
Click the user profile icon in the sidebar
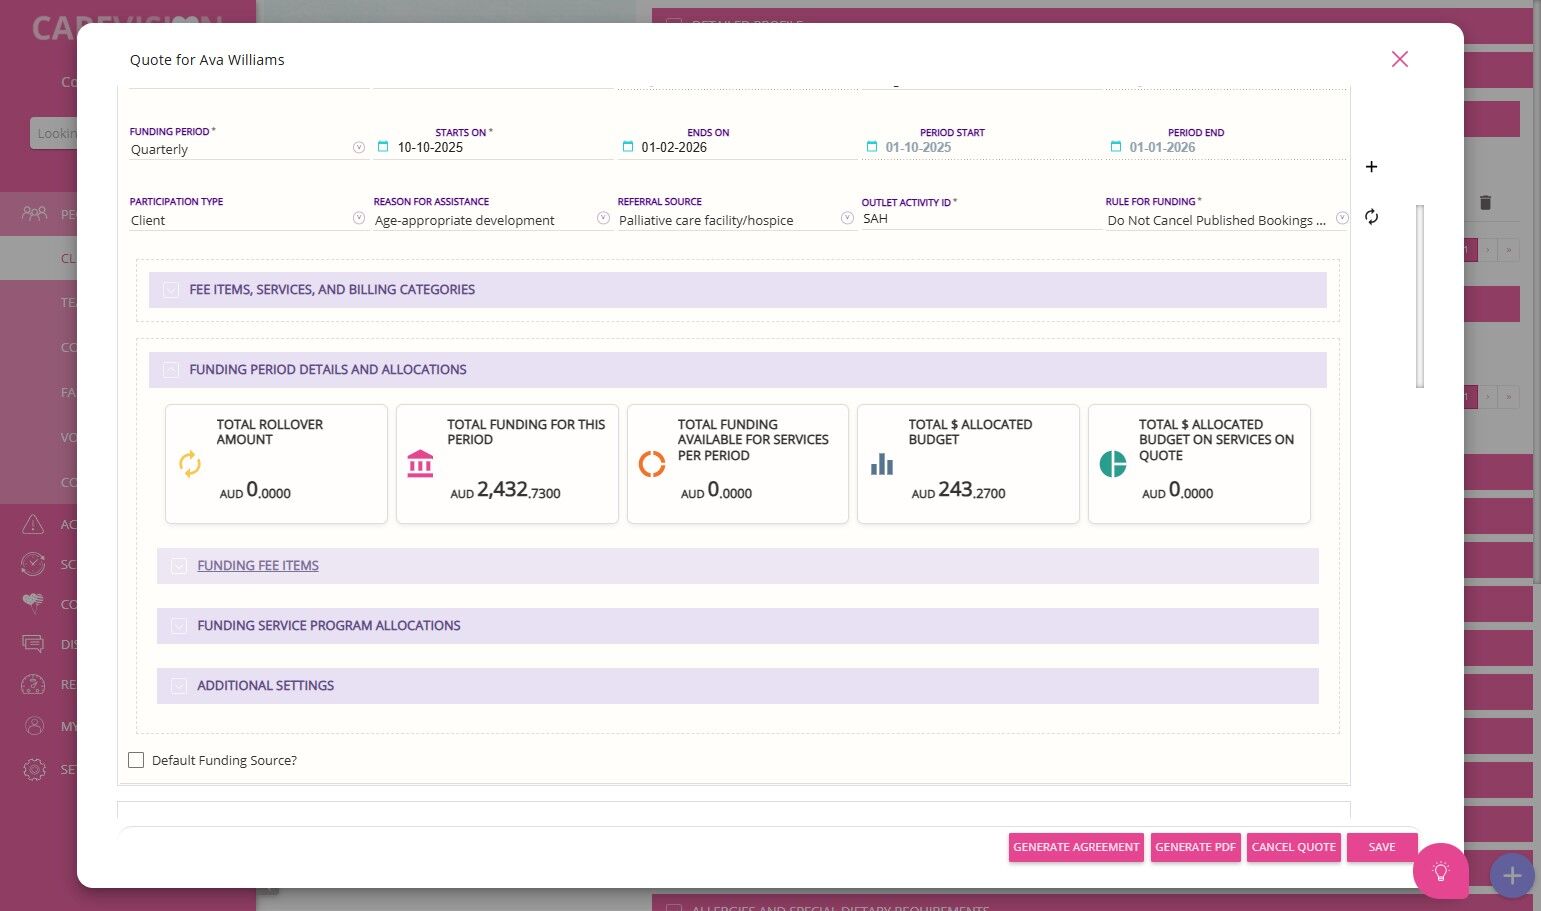click(x=34, y=726)
